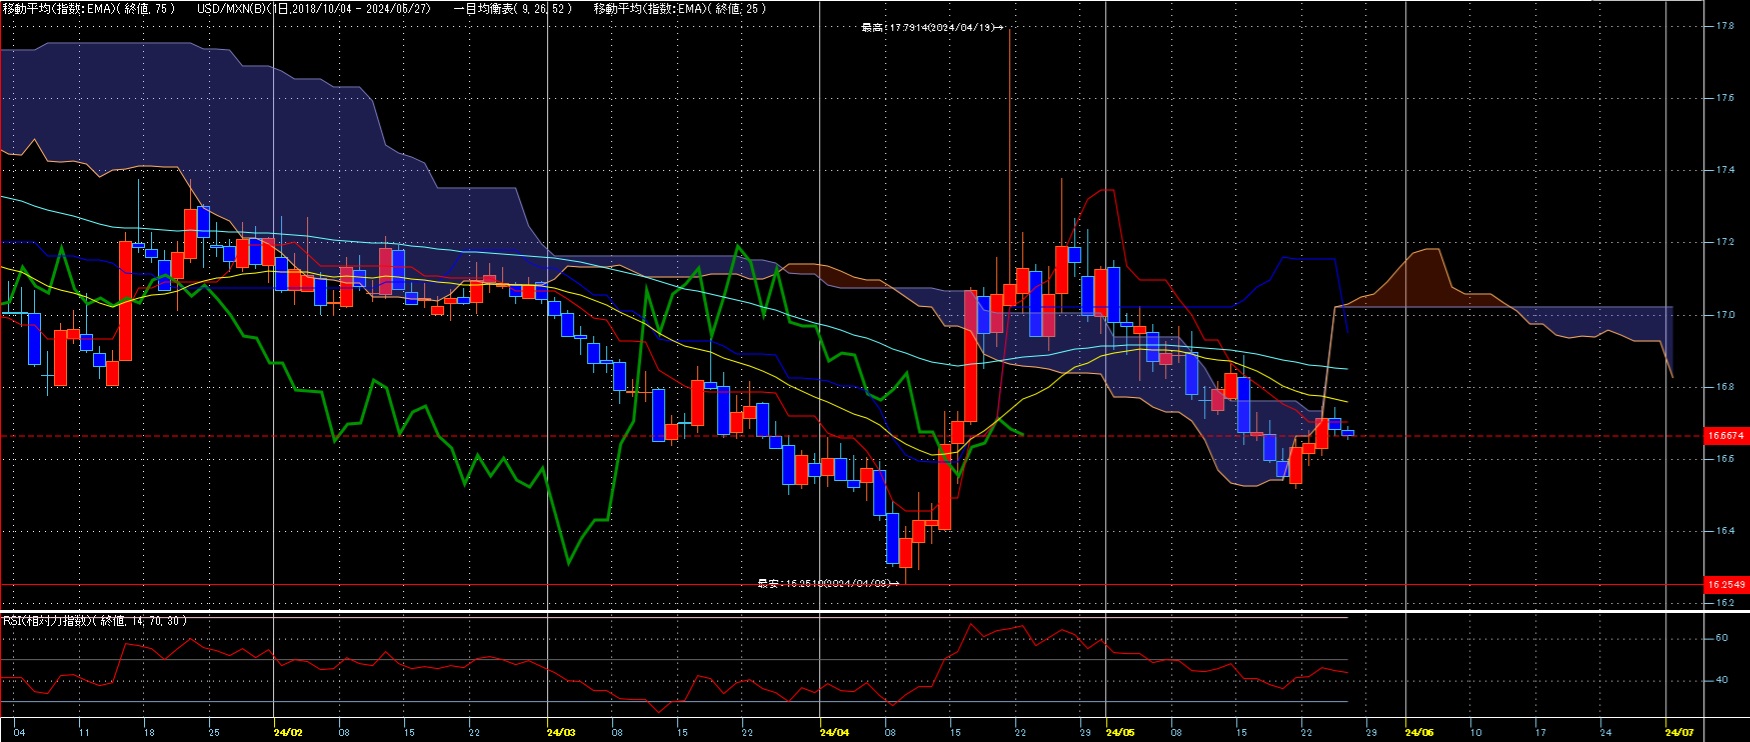1750x742 pixels.
Task: Click the date axis label 17
Action: pos(1540,732)
